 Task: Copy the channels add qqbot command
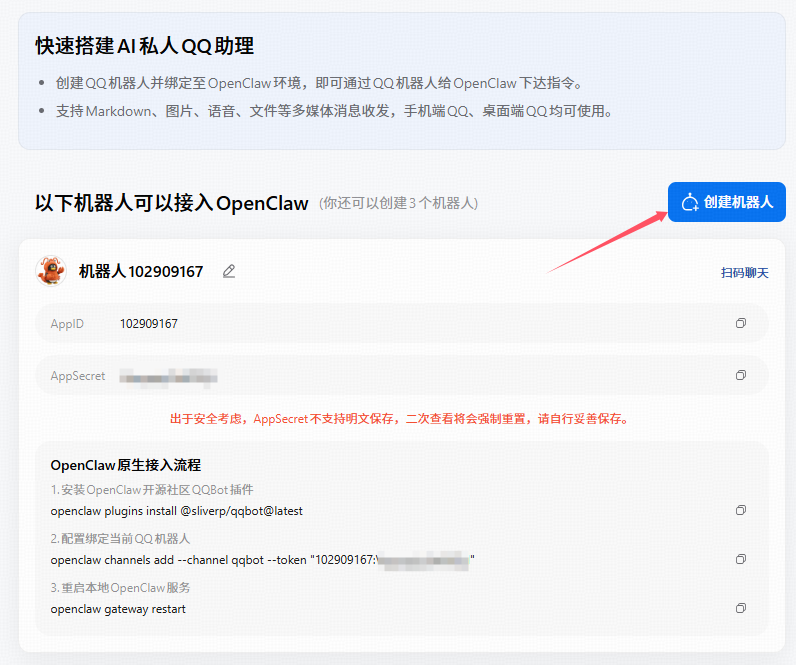point(740,559)
